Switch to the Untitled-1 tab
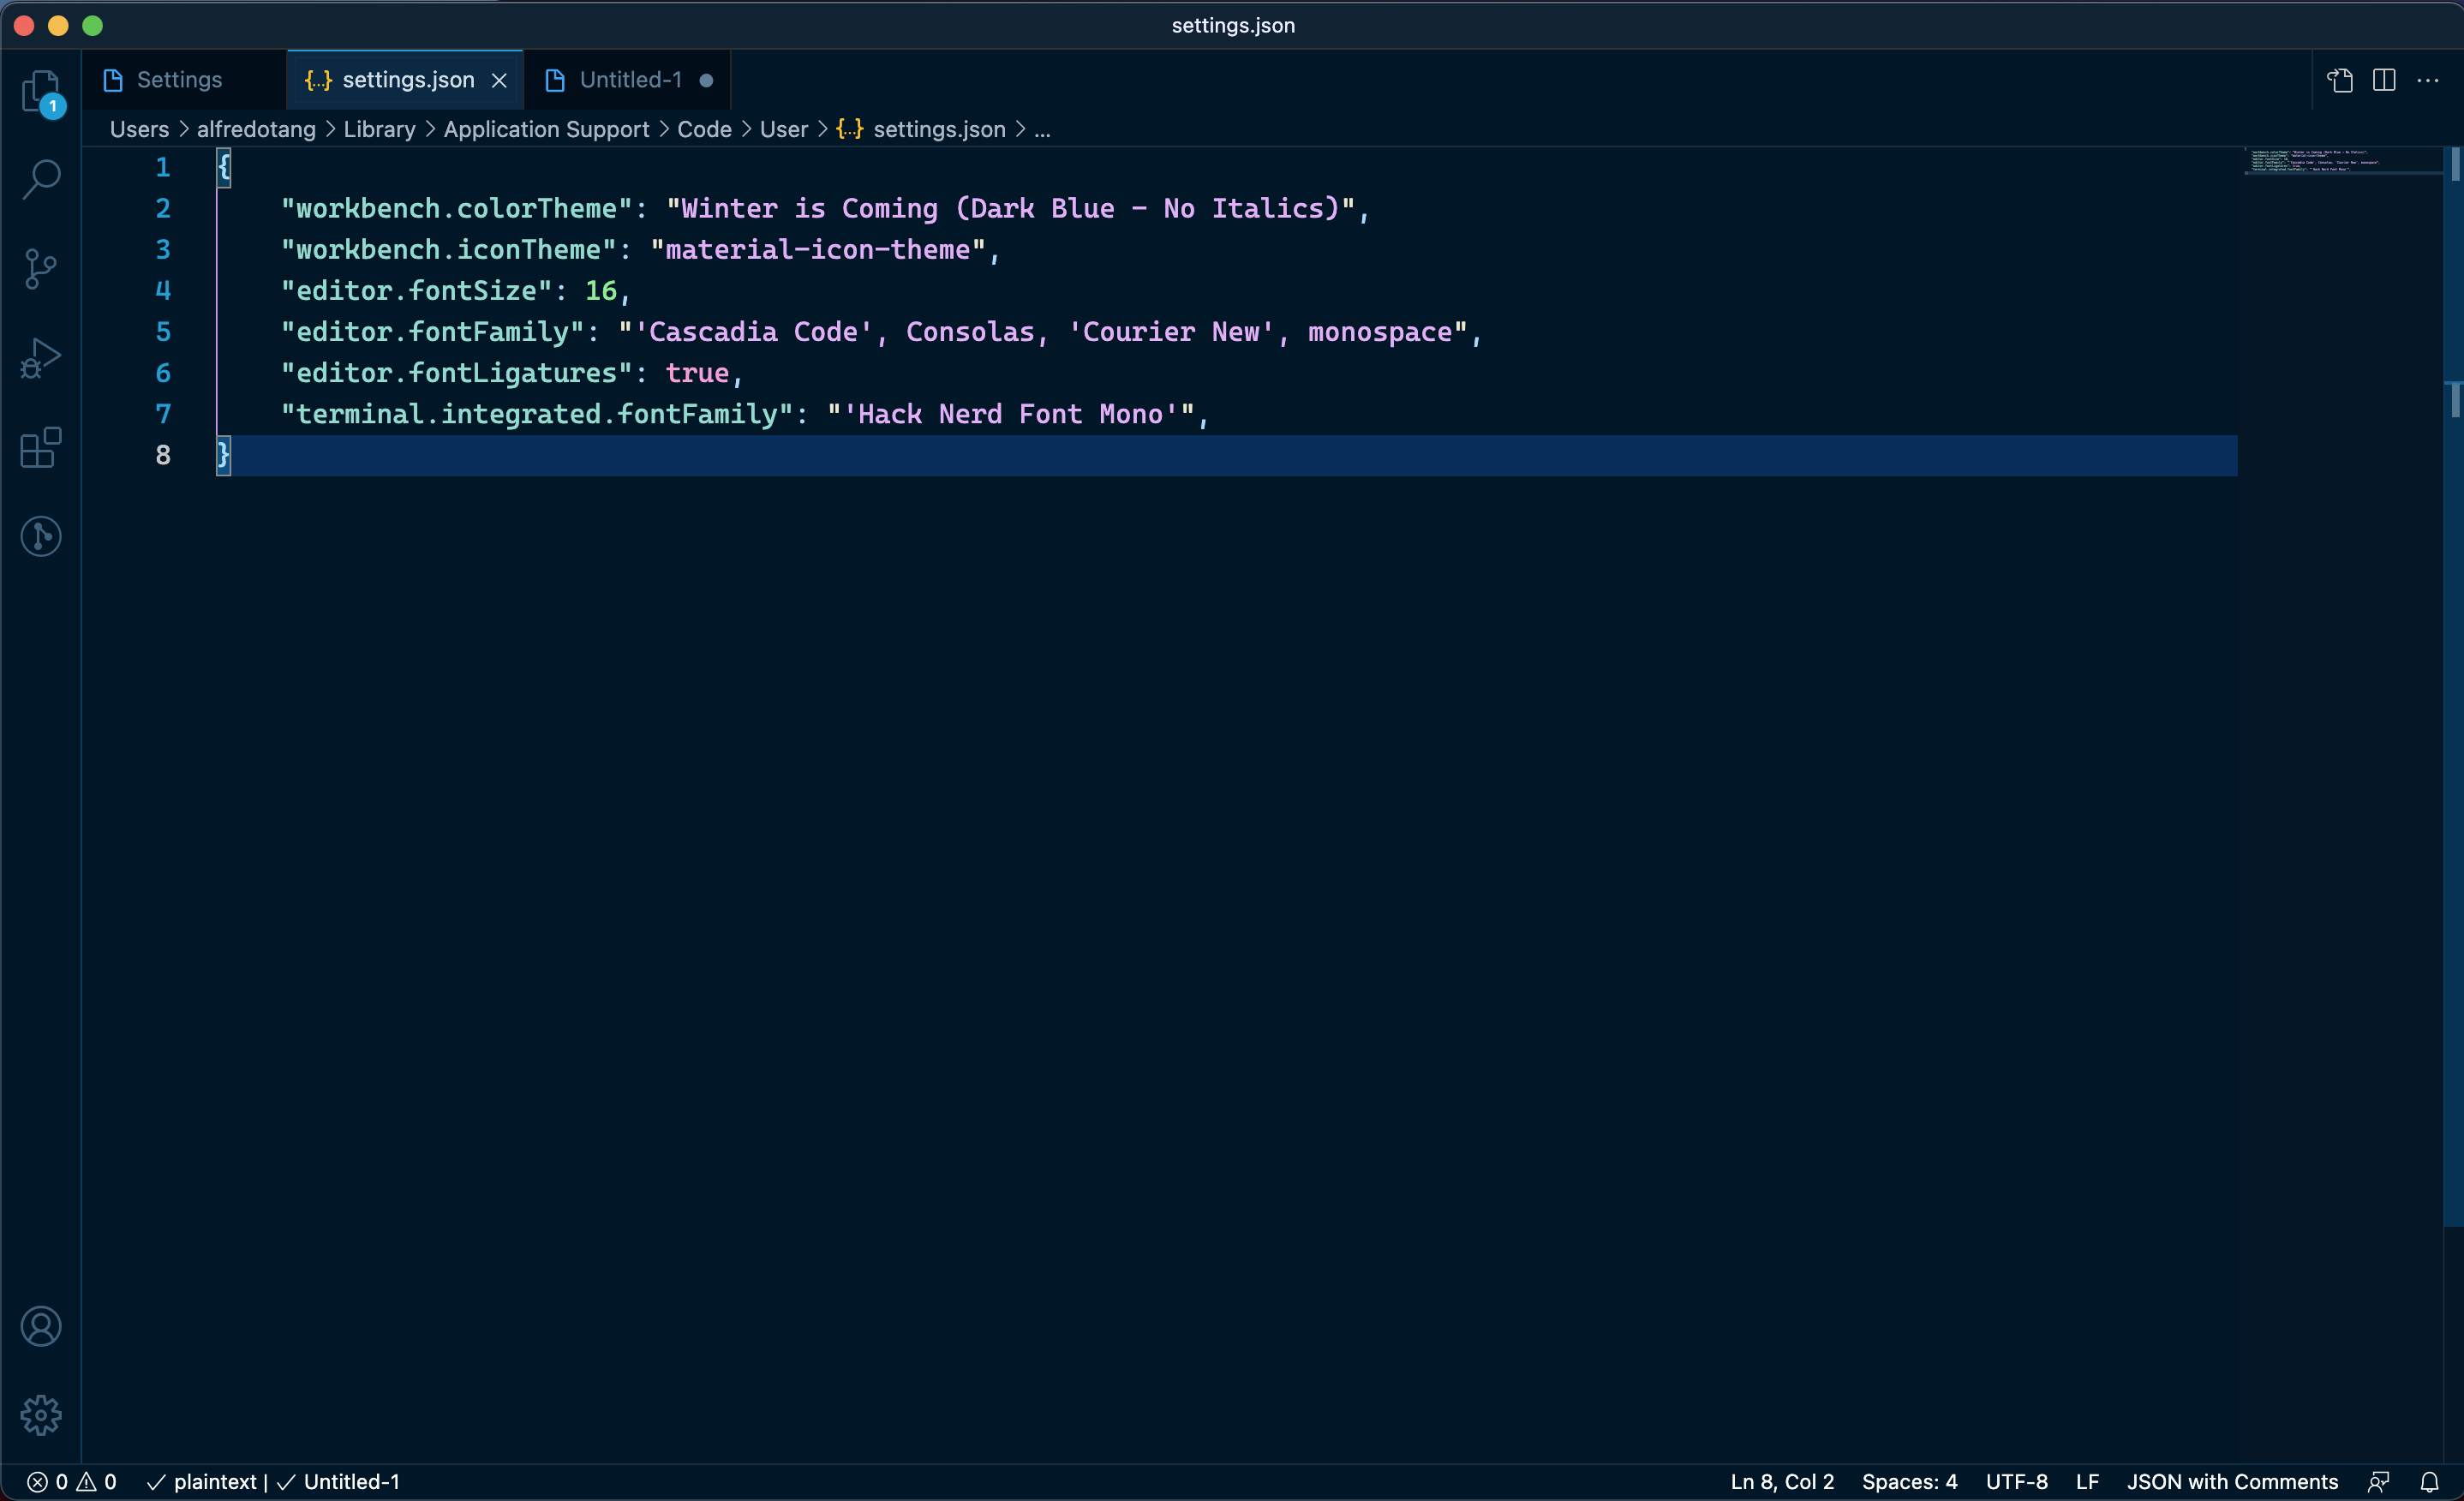Viewport: 2464px width, 1501px height. pyautogui.click(x=630, y=80)
